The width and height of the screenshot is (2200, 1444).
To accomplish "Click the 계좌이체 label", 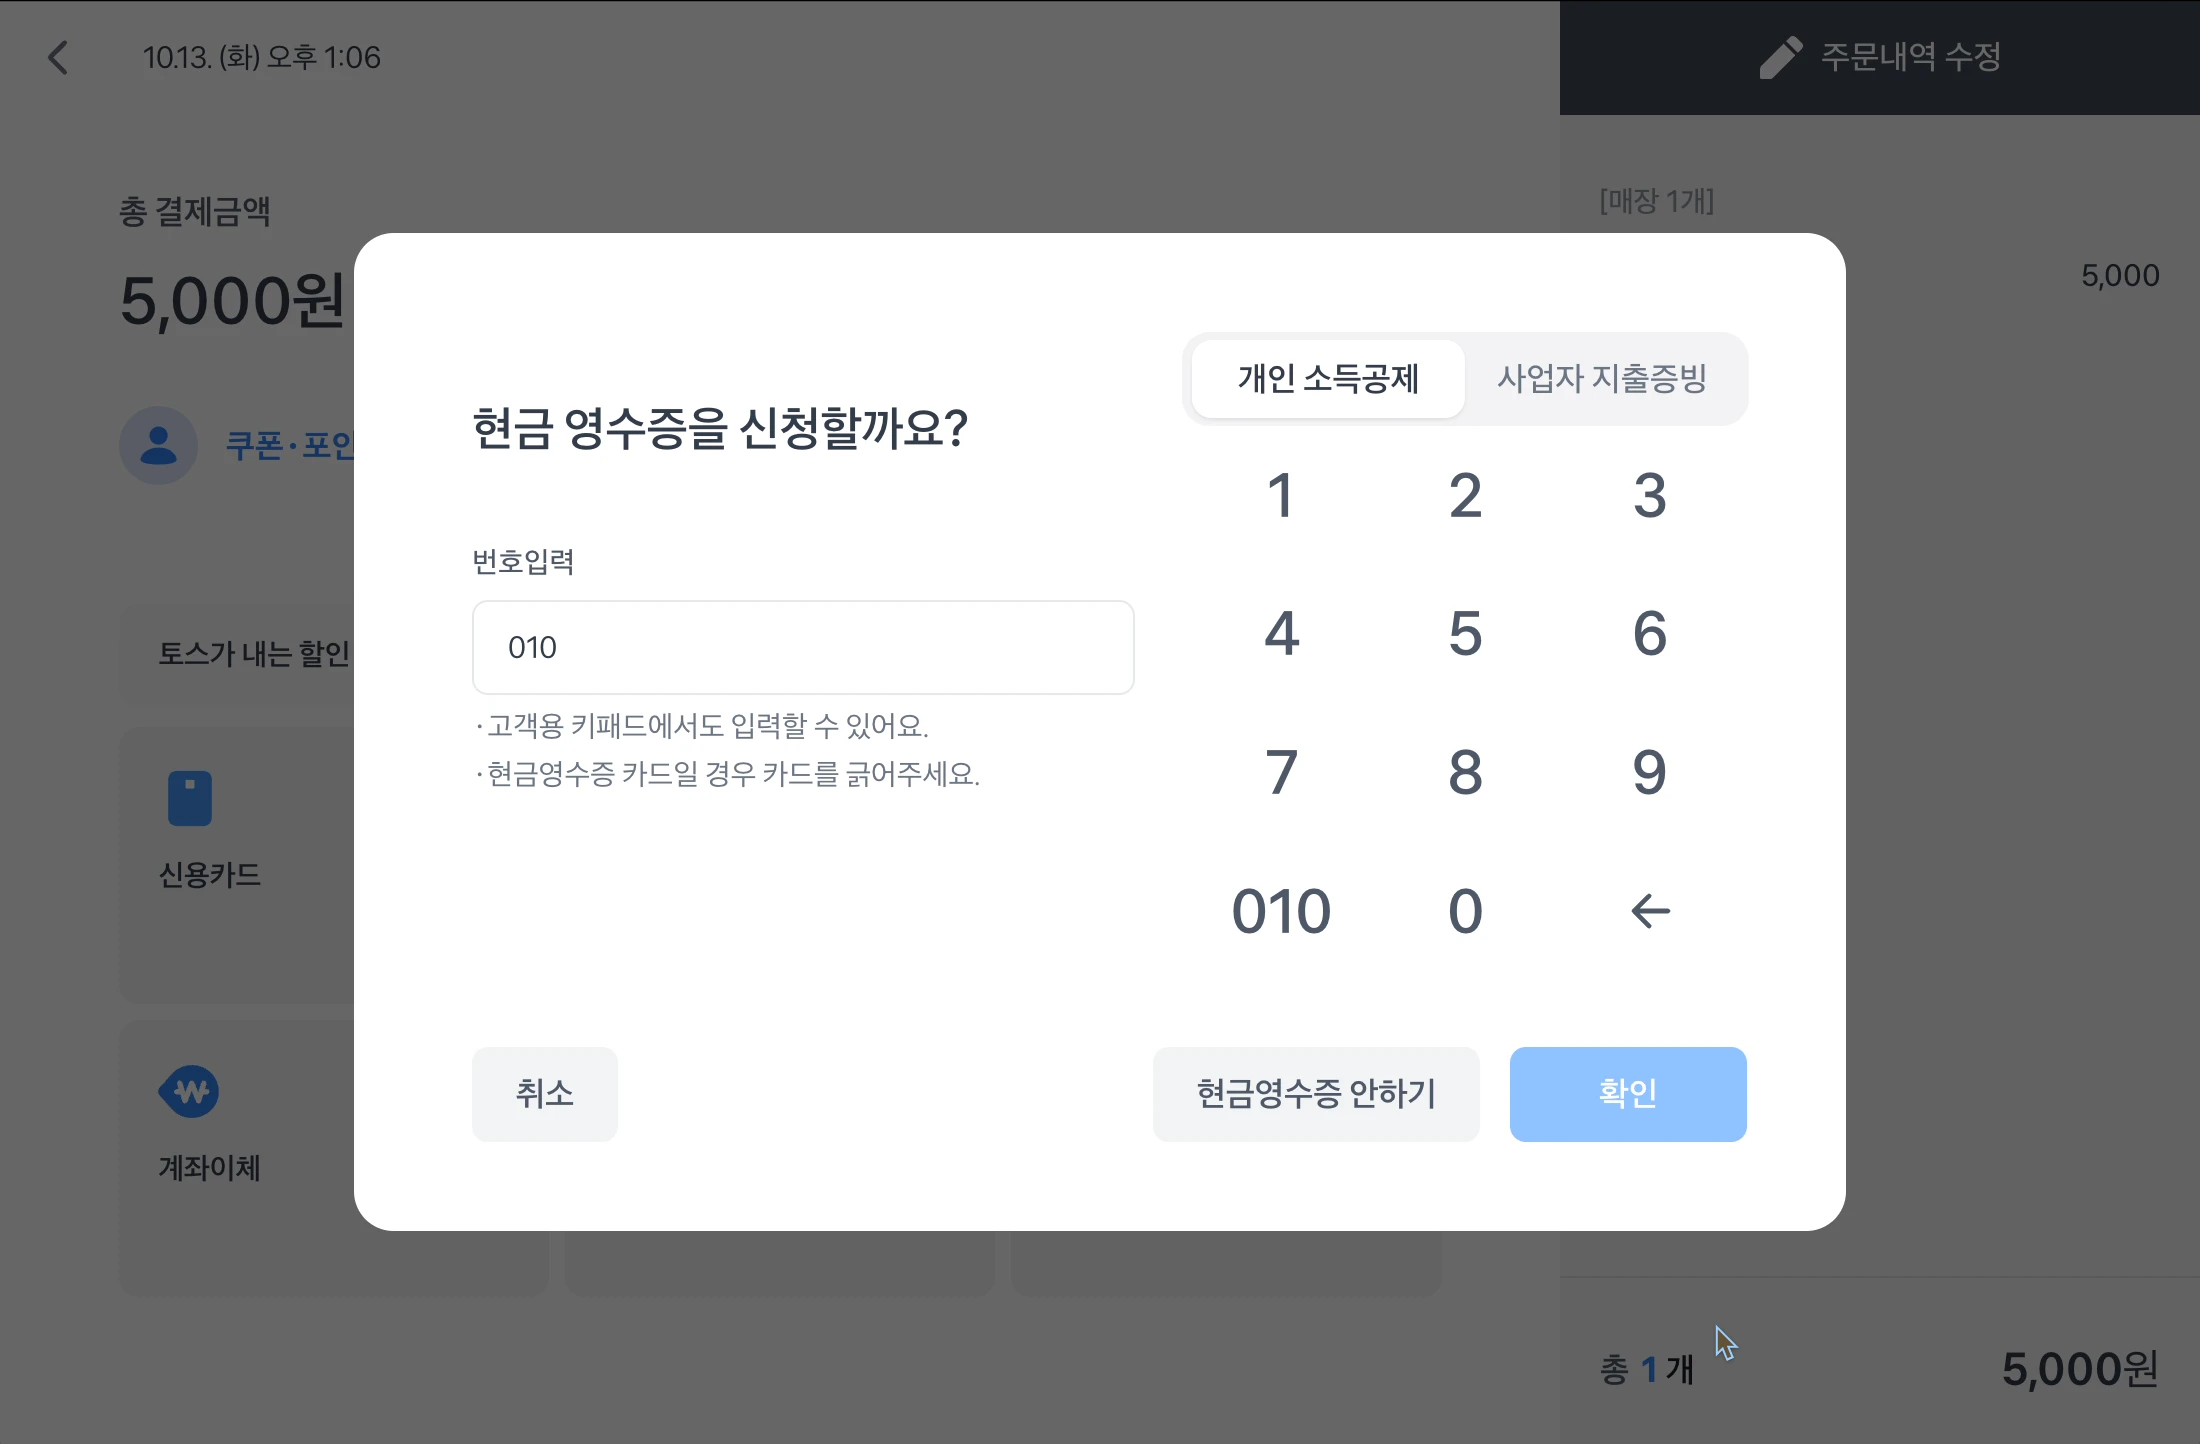I will [210, 1167].
